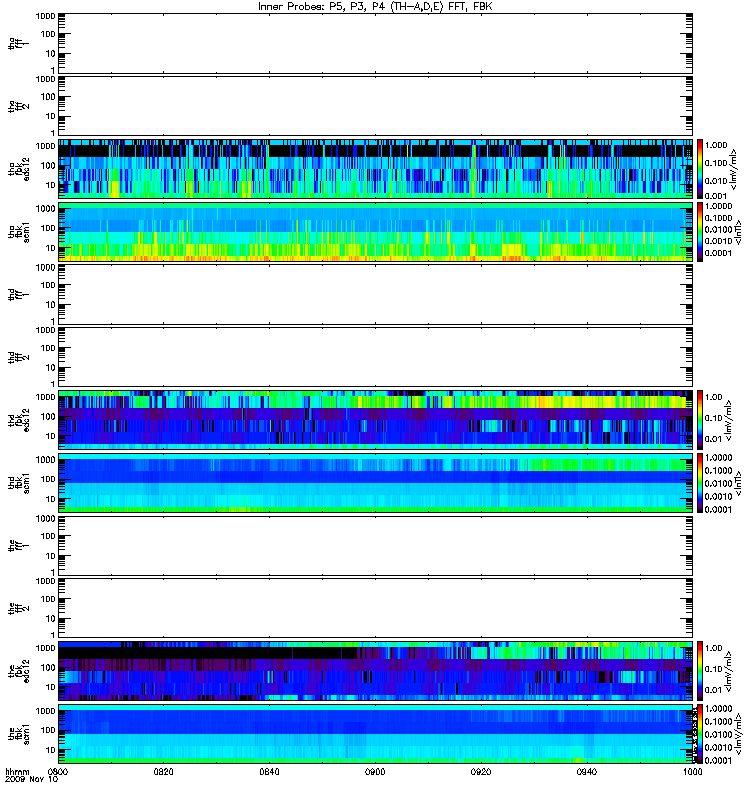Click the "0900" time axis label
The height and width of the screenshot is (800, 750).
375,771
